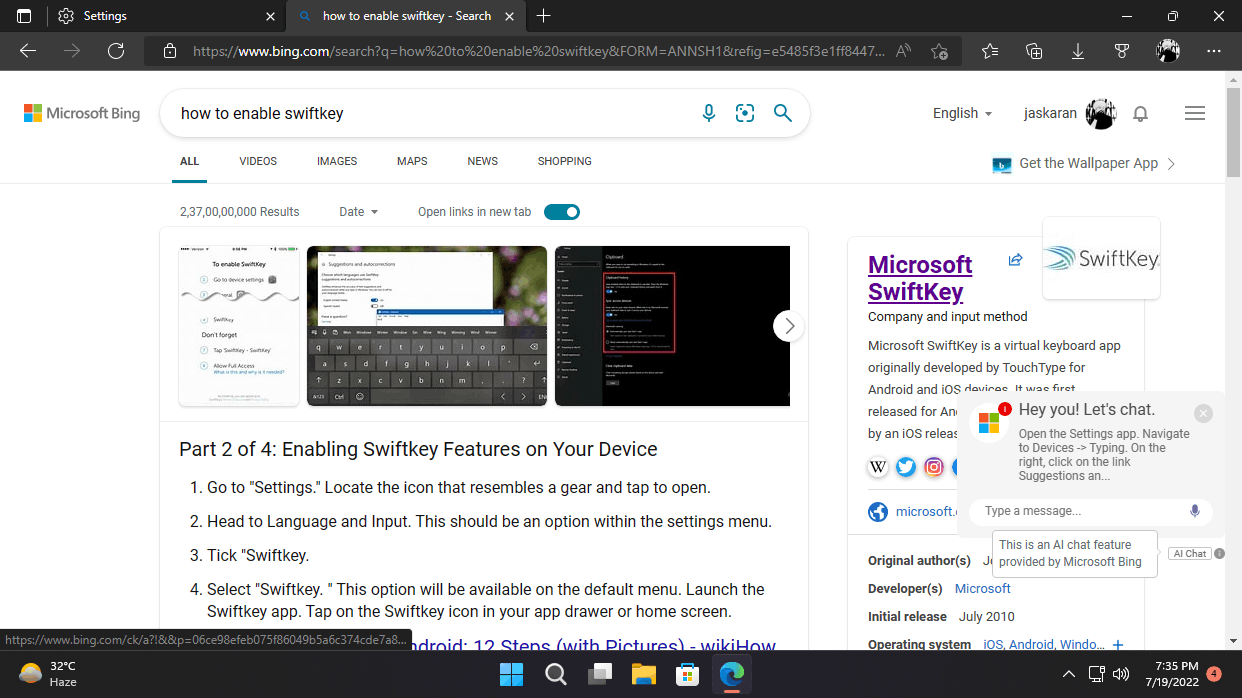1242x698 pixels.
Task: Start voice search with microphone icon
Action: [x=709, y=113]
